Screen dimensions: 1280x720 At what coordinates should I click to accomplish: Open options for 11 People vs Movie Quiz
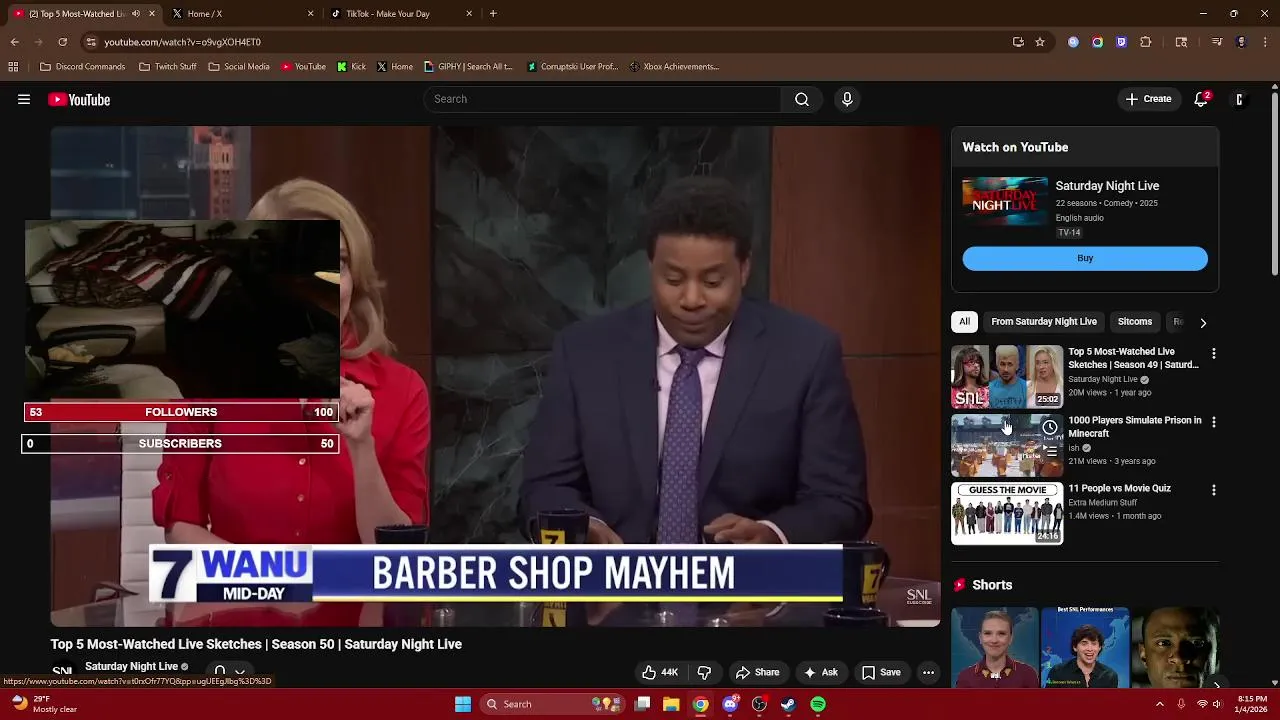[x=1214, y=491]
